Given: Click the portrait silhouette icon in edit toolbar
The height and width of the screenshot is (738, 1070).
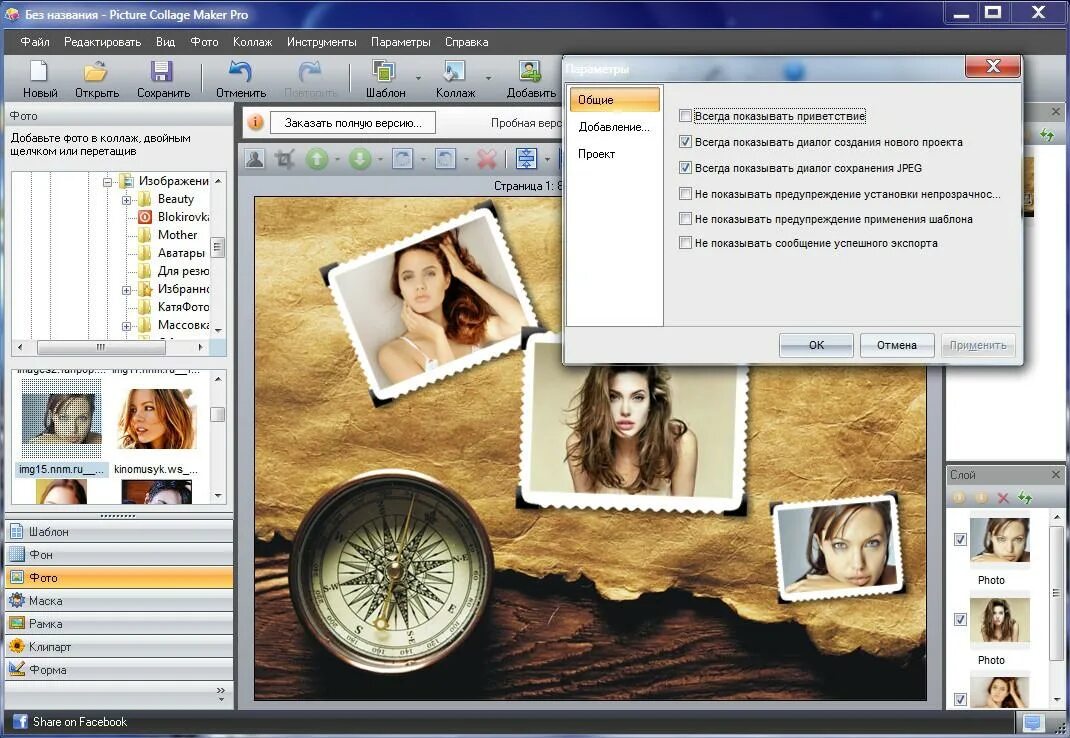Looking at the screenshot, I should pyautogui.click(x=255, y=159).
